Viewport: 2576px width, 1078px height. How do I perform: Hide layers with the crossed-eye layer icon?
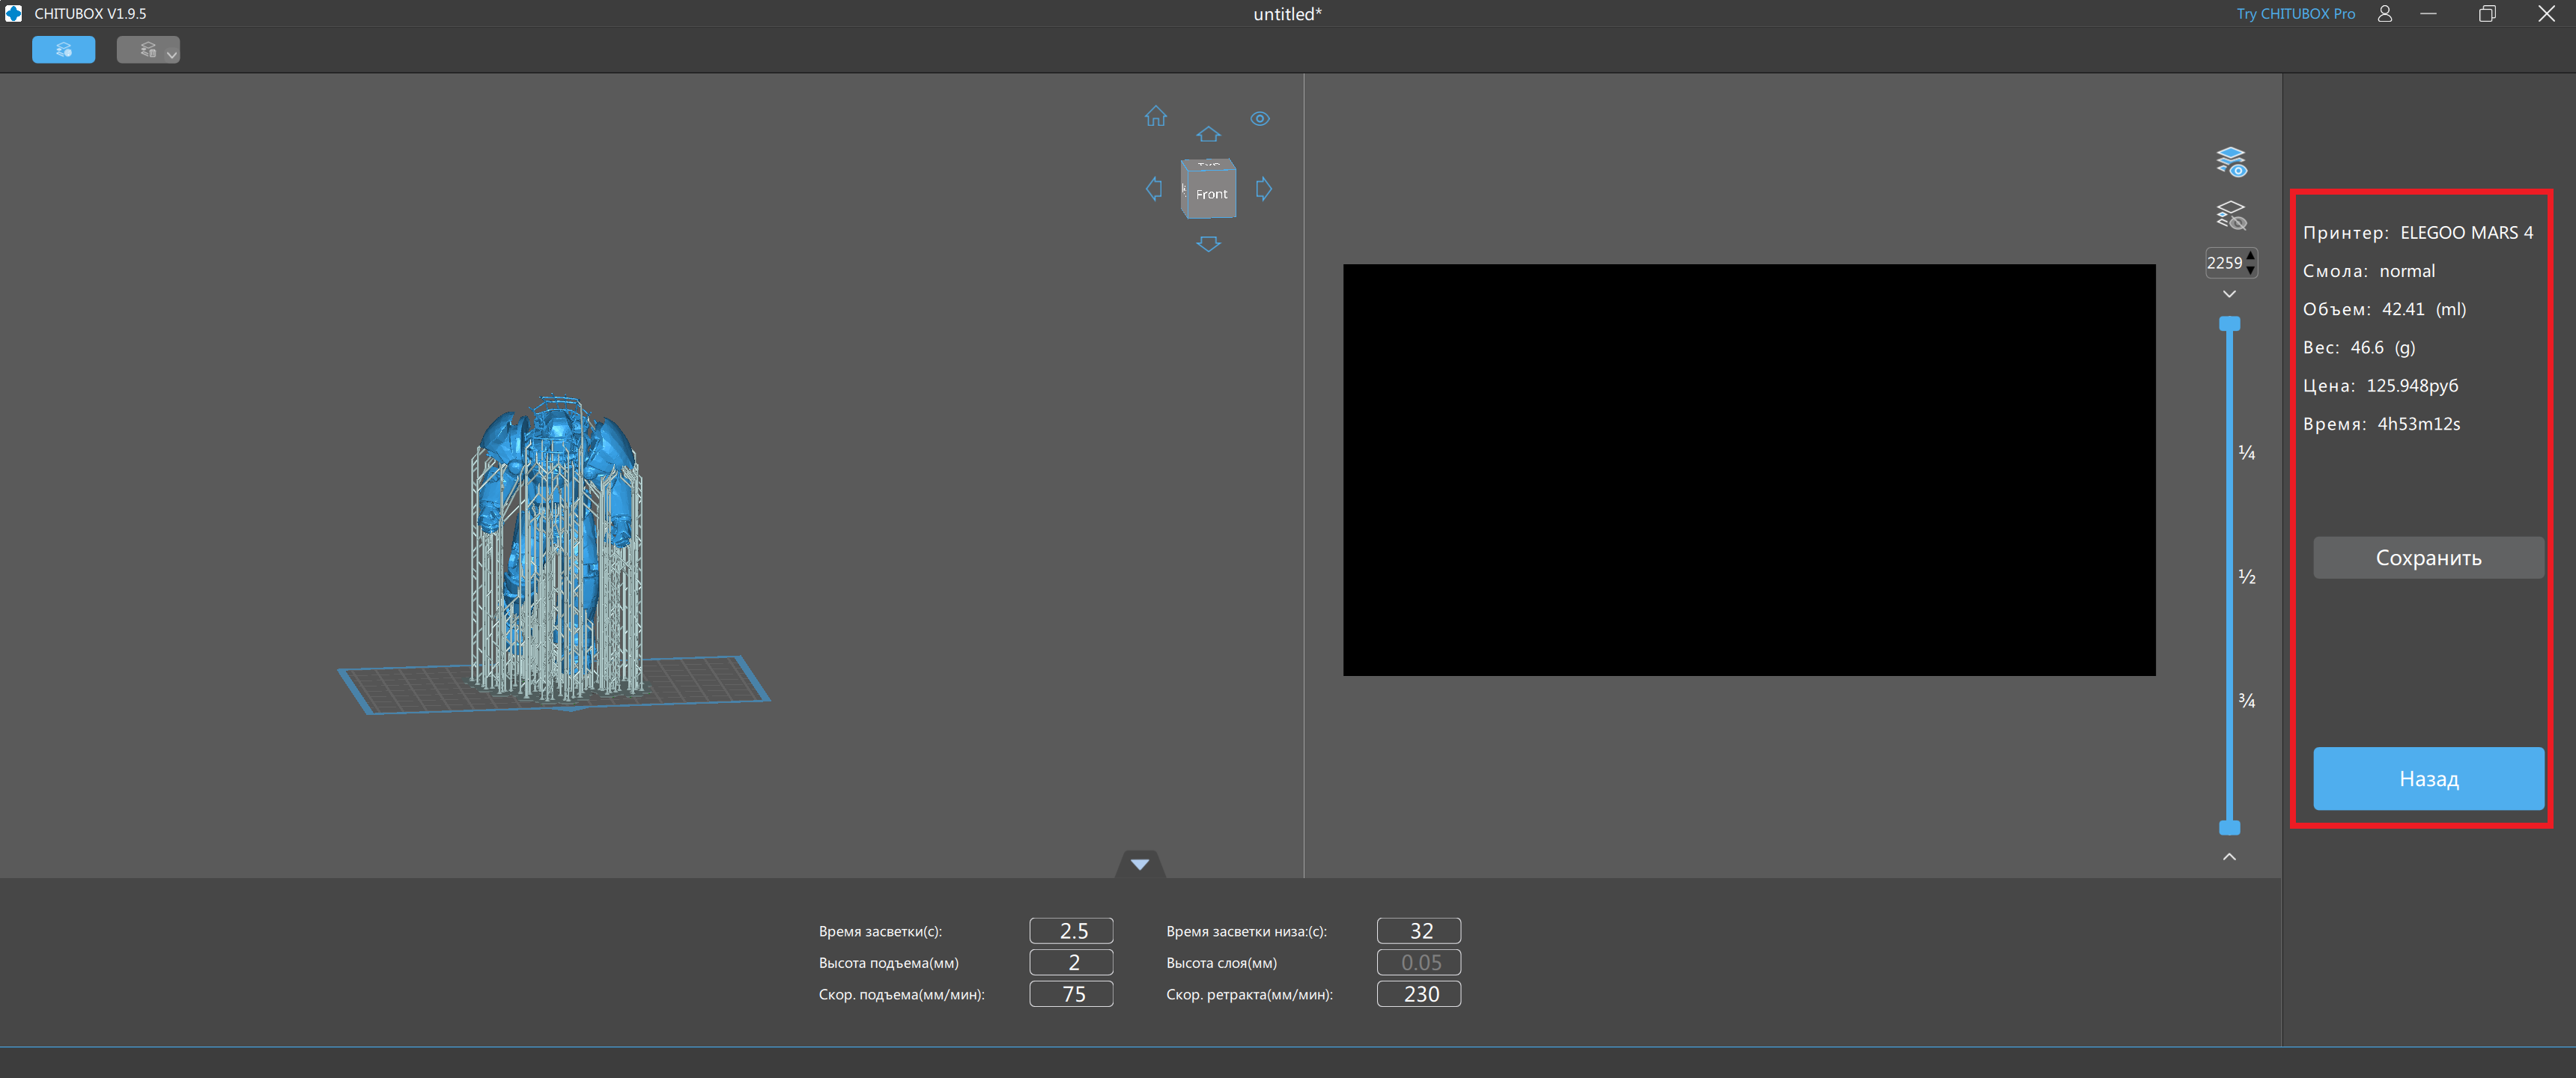click(2231, 216)
